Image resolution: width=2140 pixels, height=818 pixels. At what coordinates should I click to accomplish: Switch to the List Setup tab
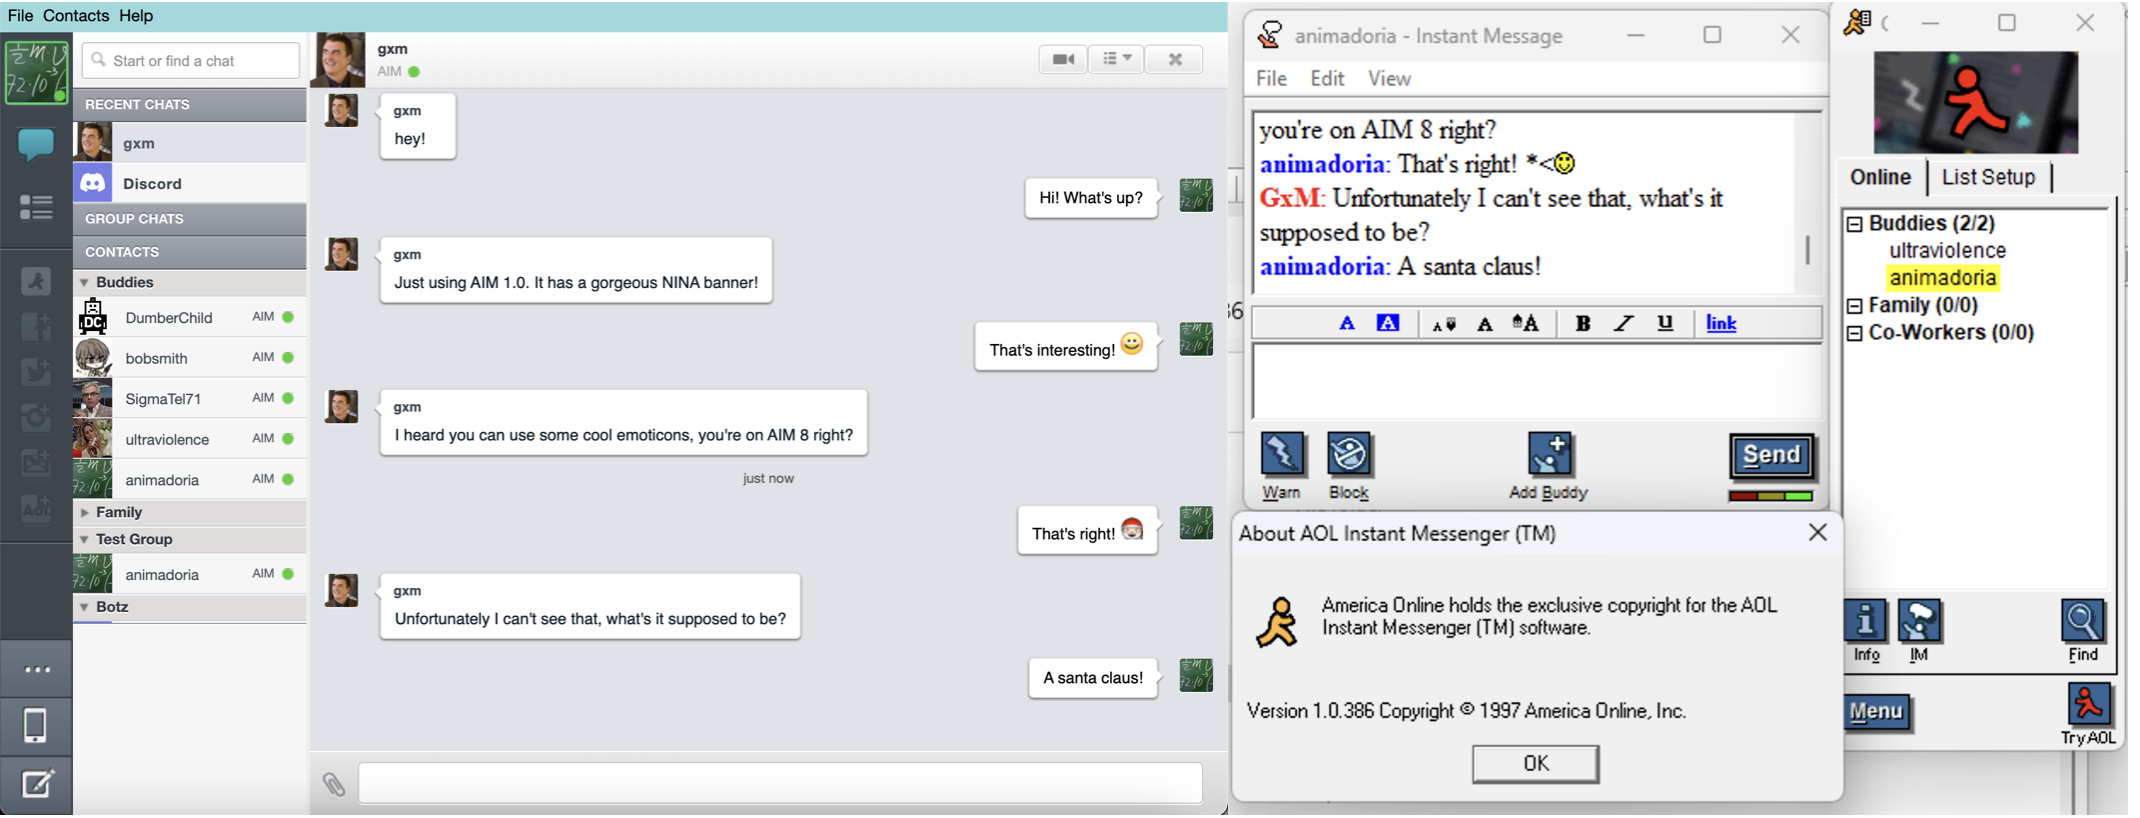click(x=1988, y=177)
